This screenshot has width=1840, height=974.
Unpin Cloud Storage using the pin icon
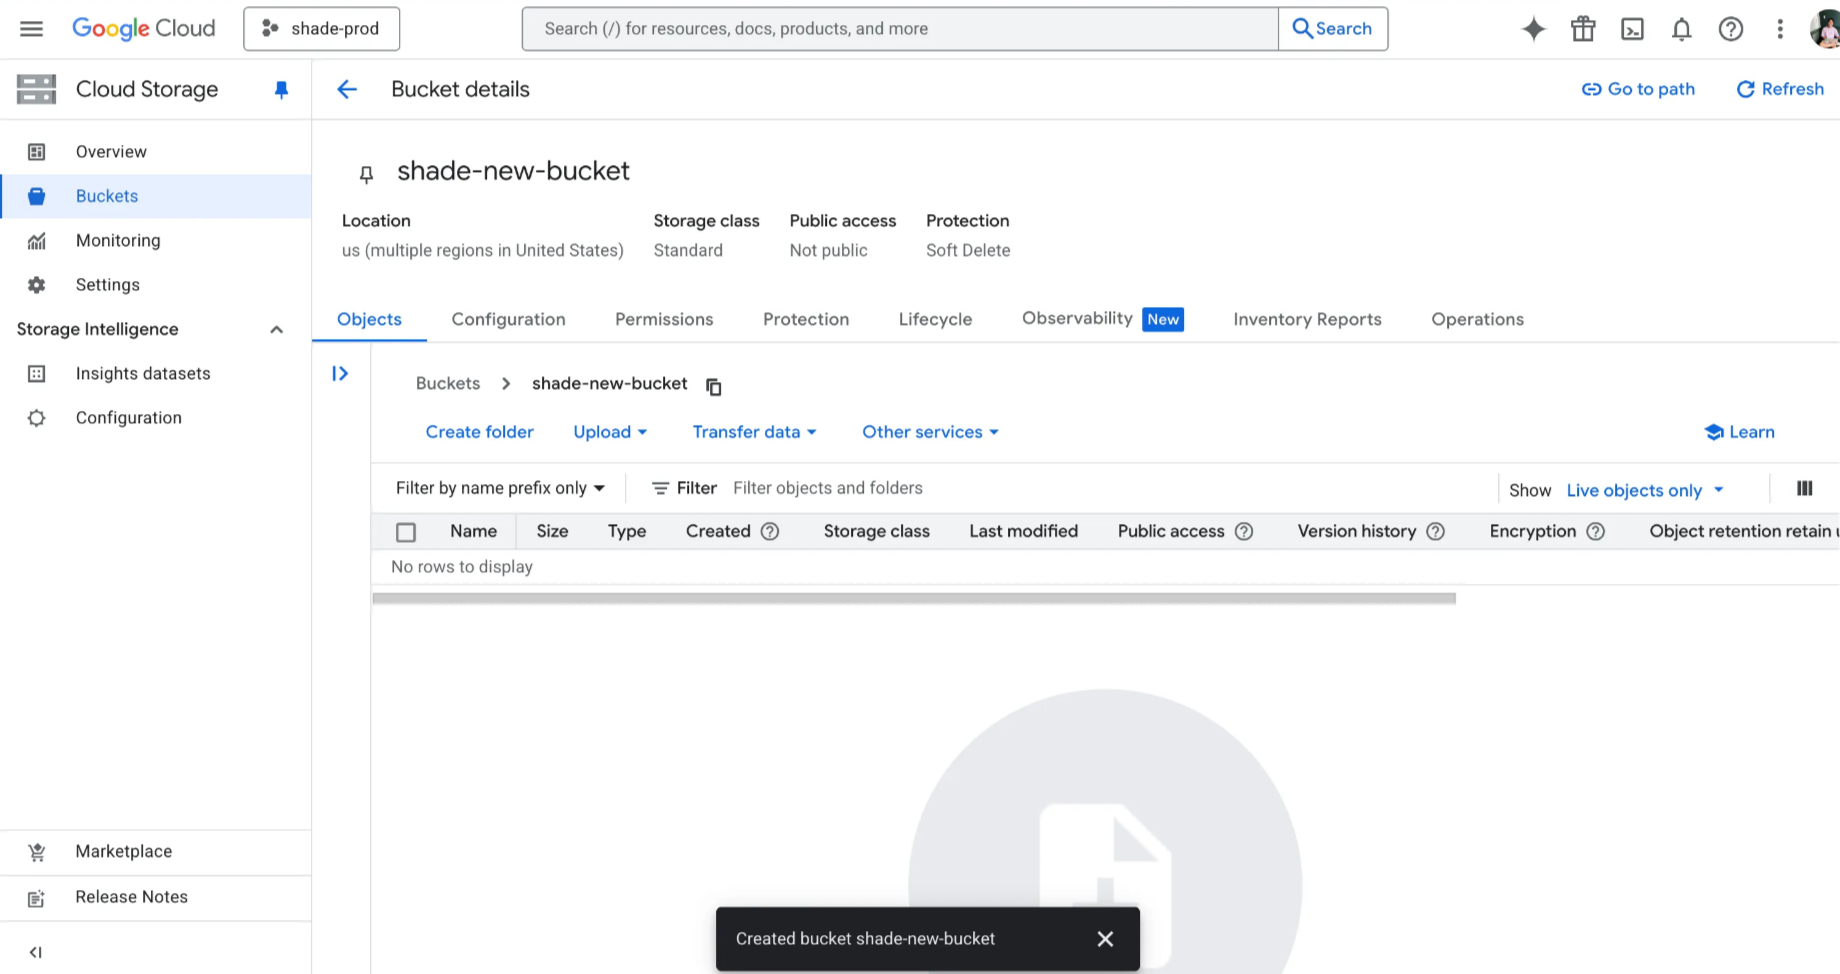(281, 90)
